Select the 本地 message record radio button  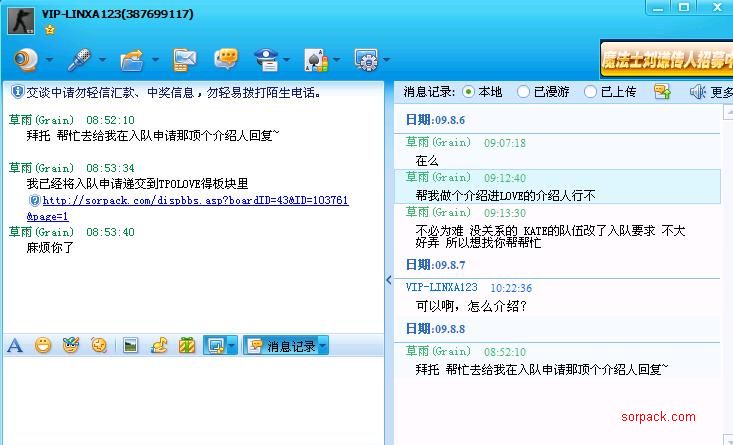tap(469, 92)
